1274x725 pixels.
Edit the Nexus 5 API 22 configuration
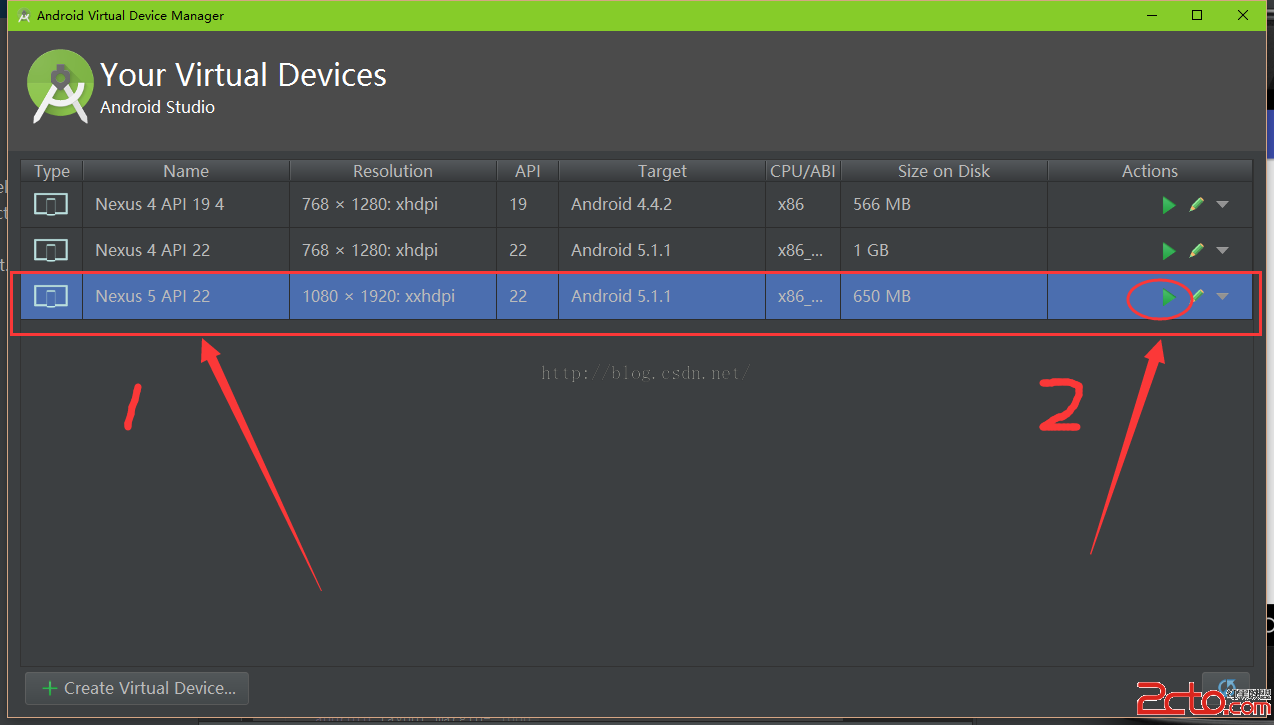[1197, 296]
